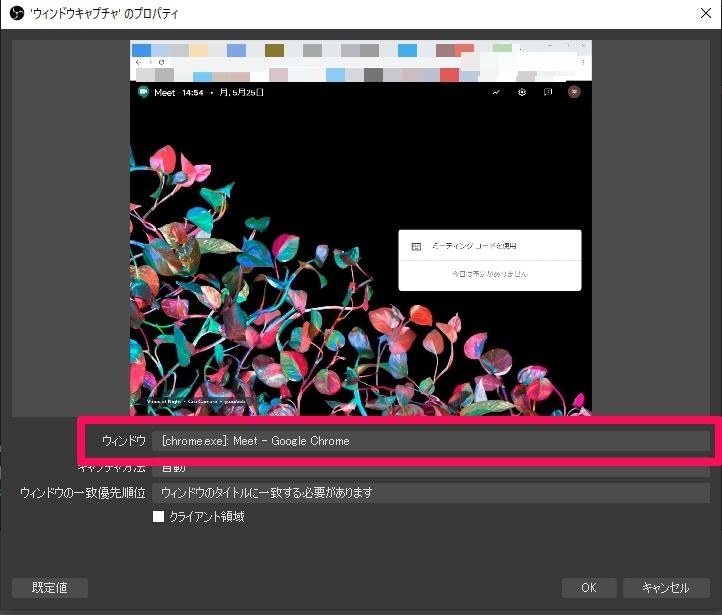Viewport: 722px width, 615px height.
Task: Open the キャプチャ方法 dropdown set to 自動
Action: (431, 470)
